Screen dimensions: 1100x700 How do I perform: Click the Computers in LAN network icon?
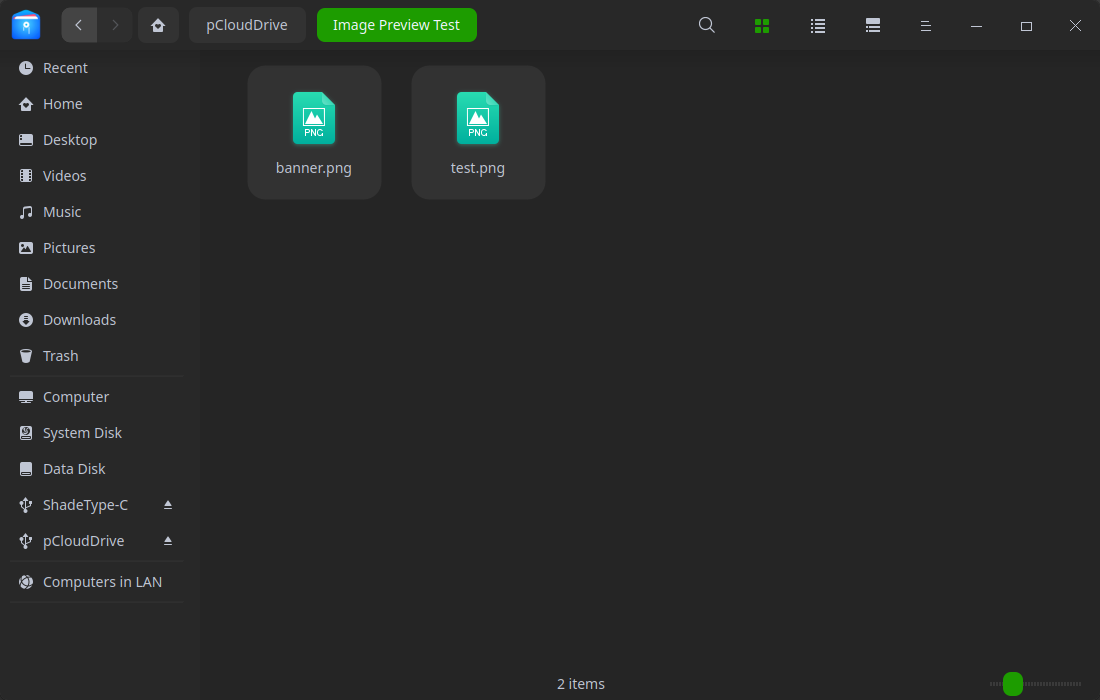pyautogui.click(x=26, y=582)
